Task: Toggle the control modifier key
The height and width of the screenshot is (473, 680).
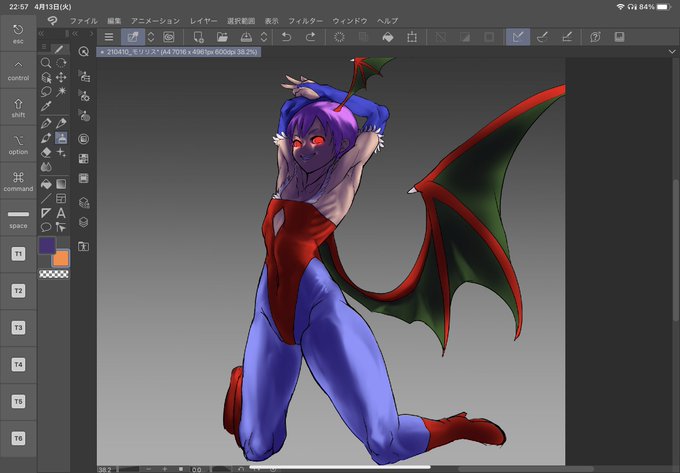Action: [x=18, y=70]
